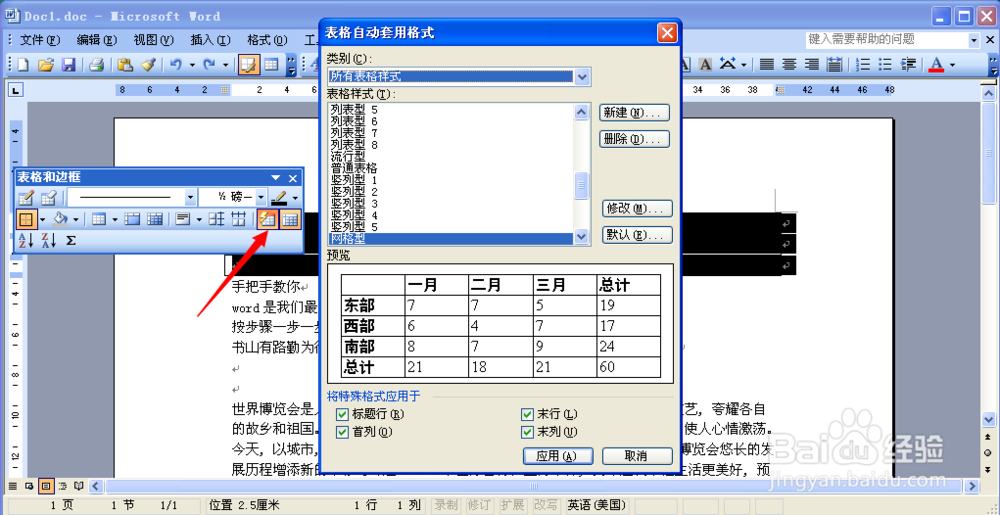The width and height of the screenshot is (1000, 515).
Task: Click the Table AutoFormat lightning icon
Action: (268, 220)
